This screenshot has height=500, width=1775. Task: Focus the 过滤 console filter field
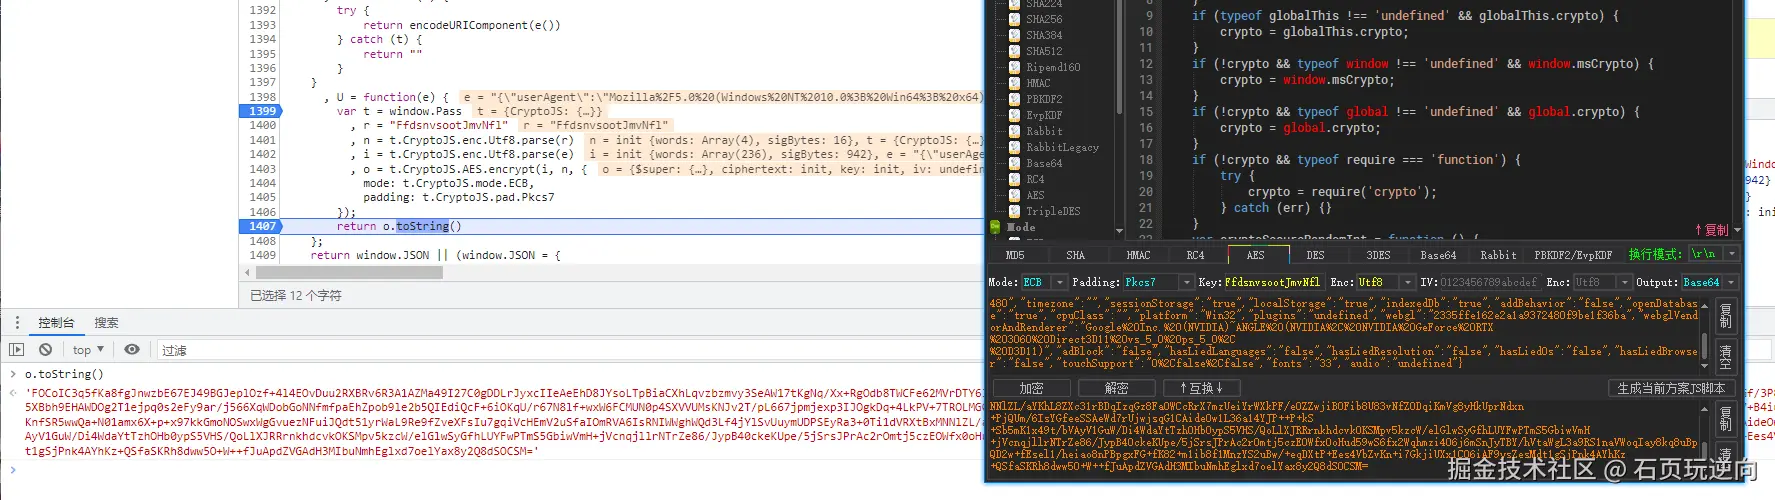[x=570, y=350]
